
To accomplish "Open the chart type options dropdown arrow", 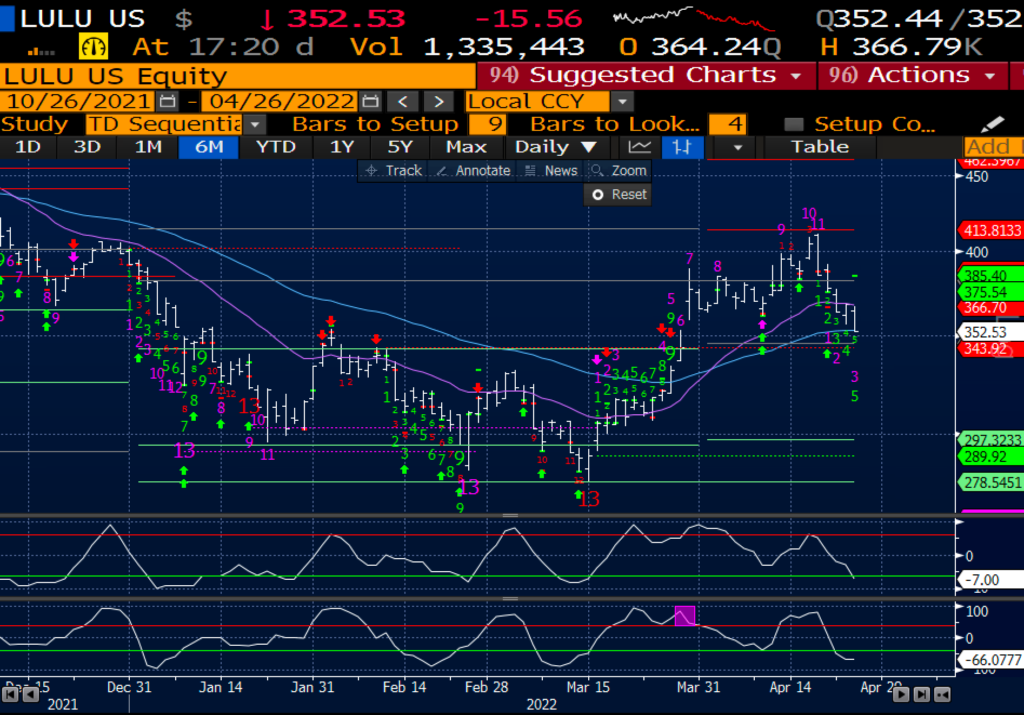I will pos(738,147).
